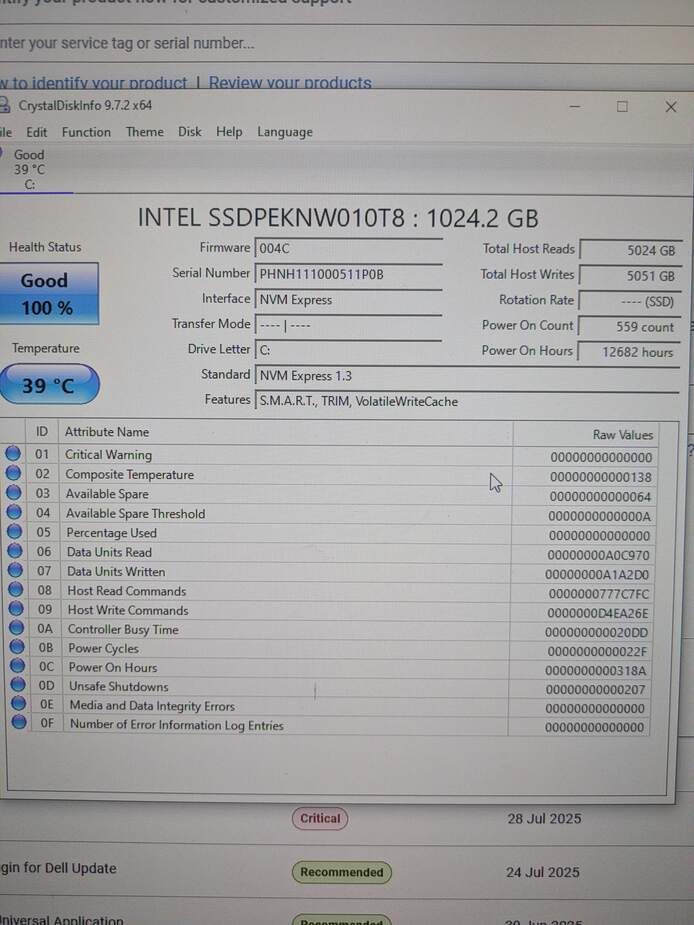Viewport: 694px width, 925px height.
Task: Open the Function menu
Action: point(86,132)
